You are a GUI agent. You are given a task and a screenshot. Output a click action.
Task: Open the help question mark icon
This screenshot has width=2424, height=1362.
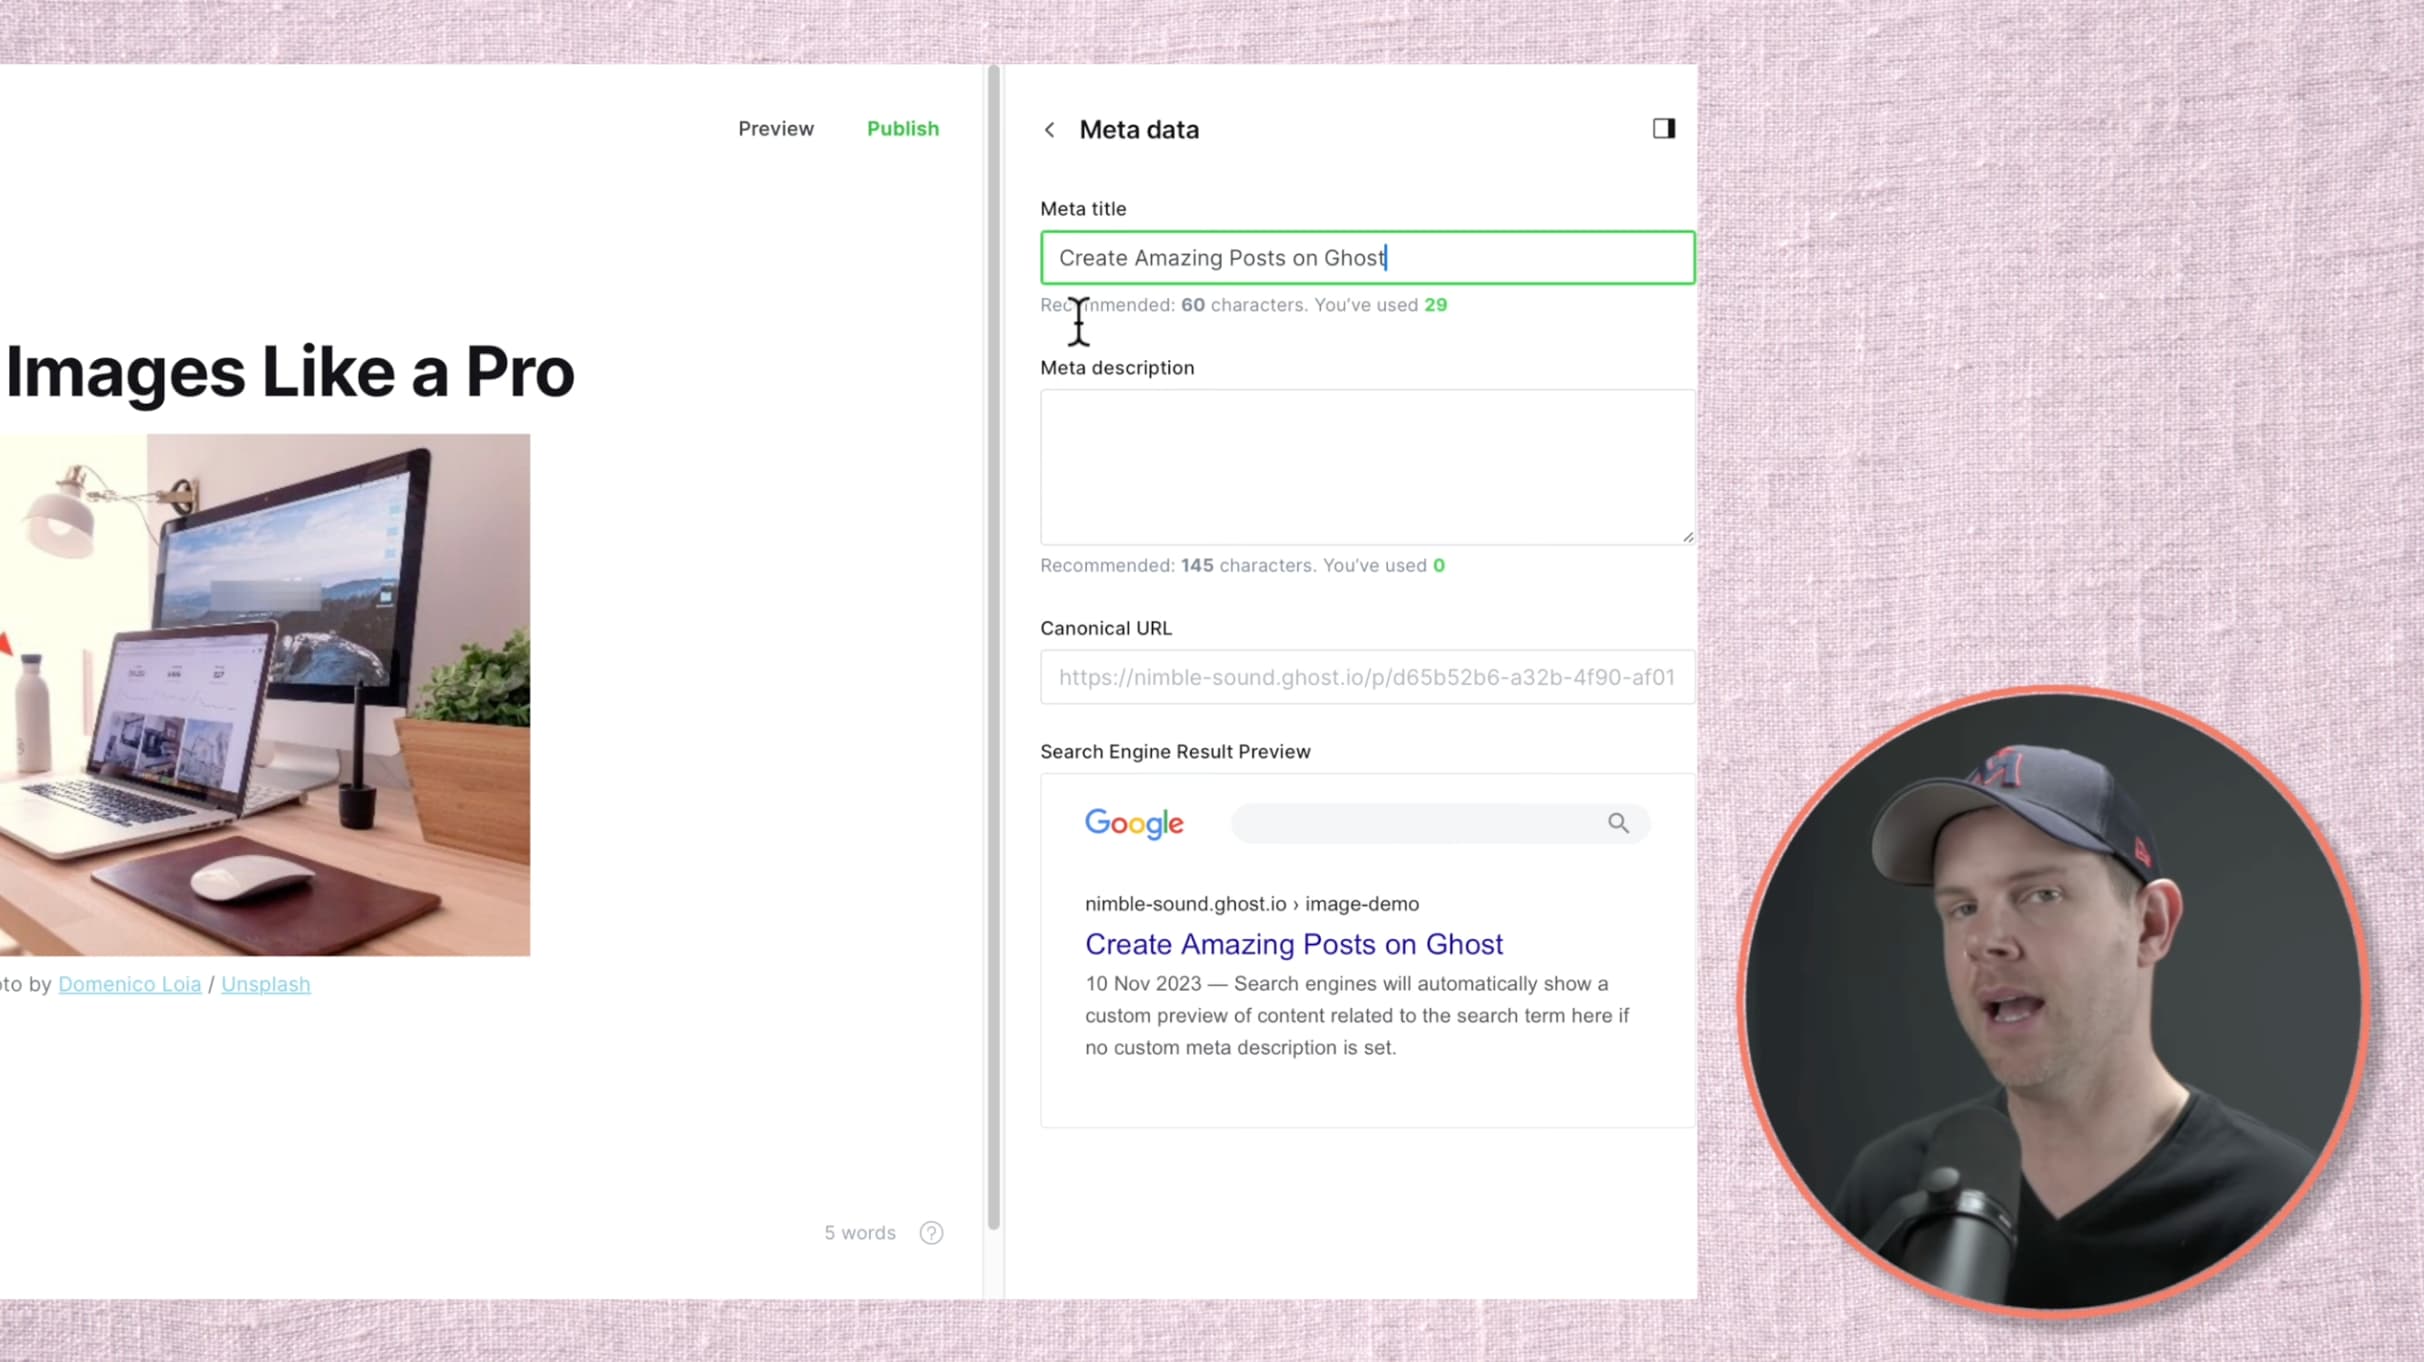pos(931,1233)
